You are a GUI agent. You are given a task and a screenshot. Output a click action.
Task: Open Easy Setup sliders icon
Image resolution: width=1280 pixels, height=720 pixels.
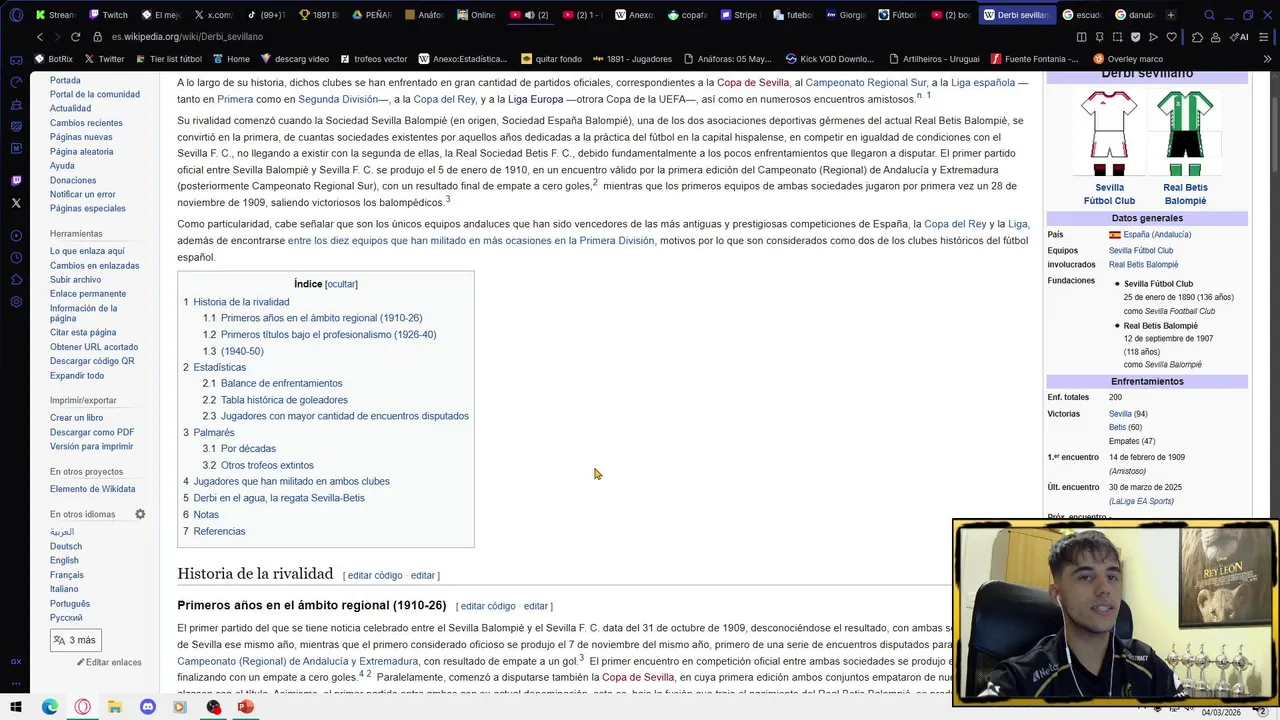[x=1263, y=37]
